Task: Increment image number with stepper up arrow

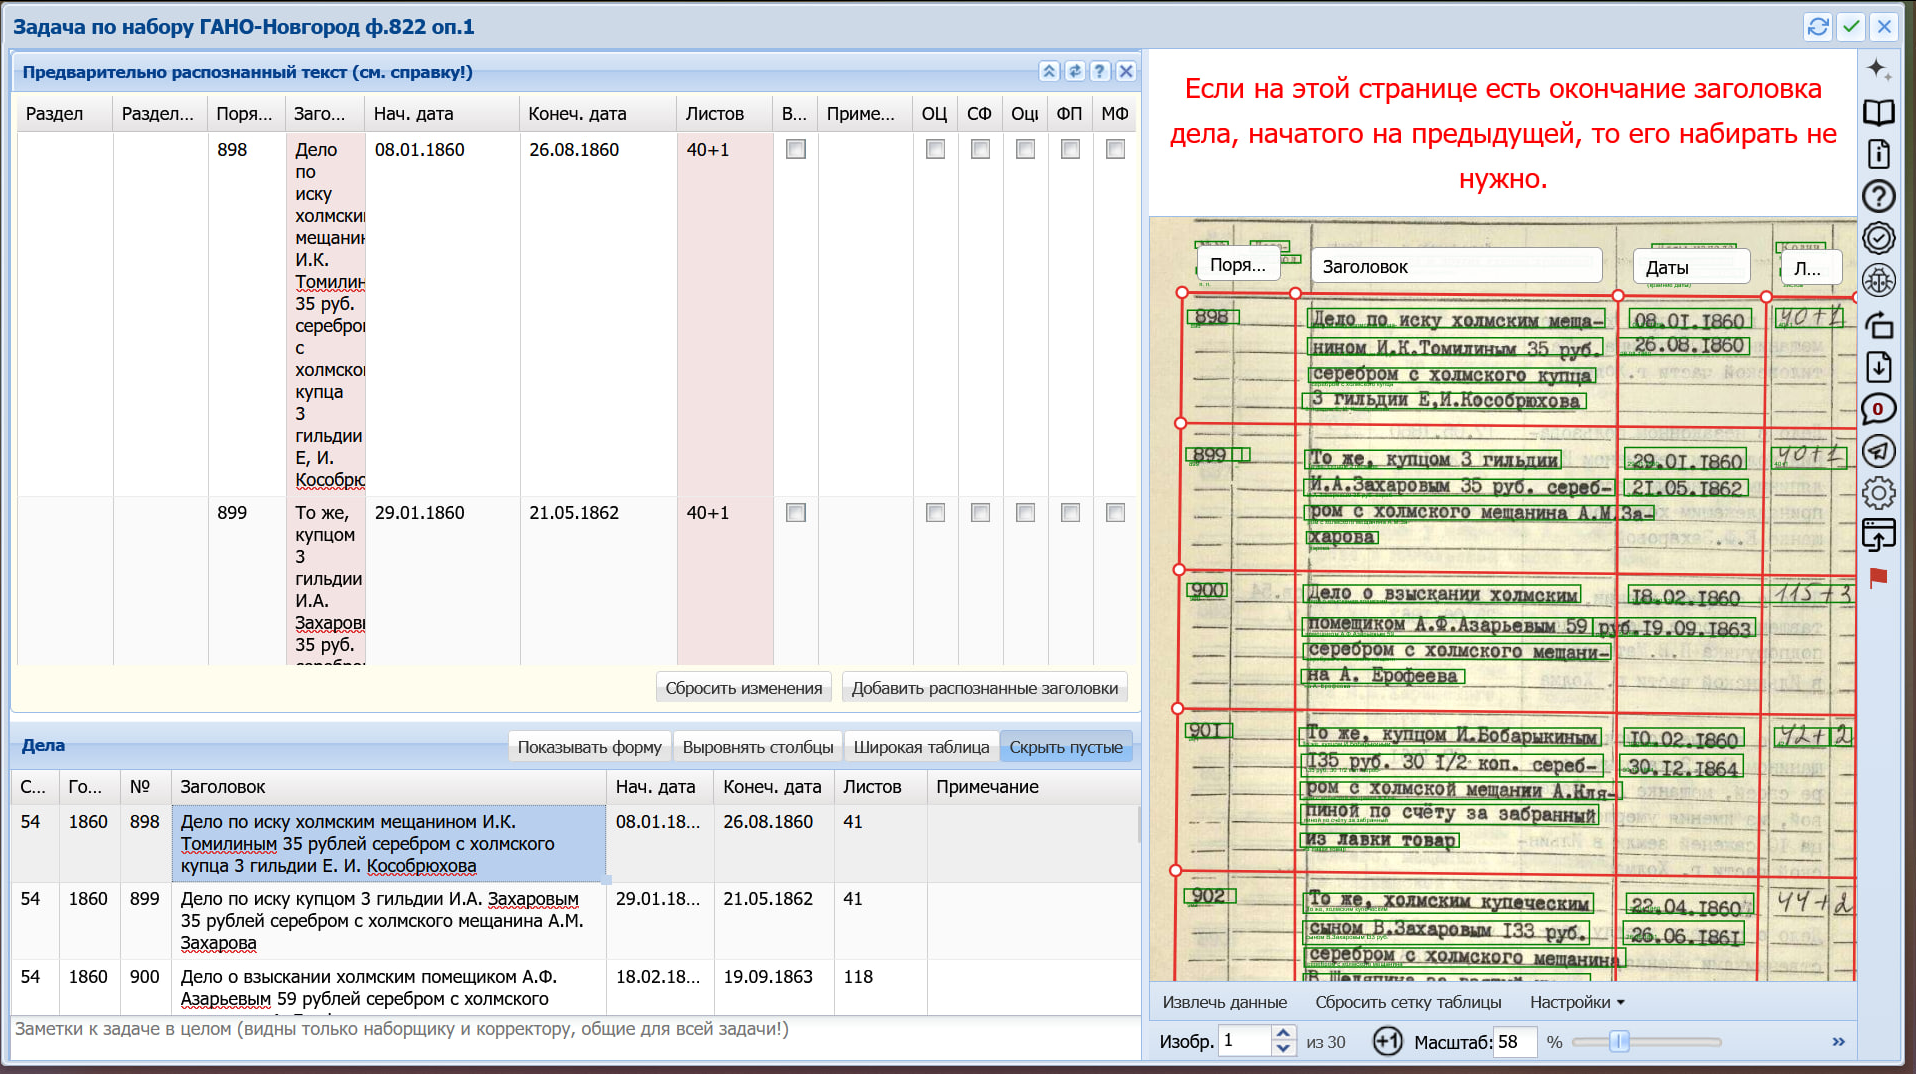Action: coord(1283,1034)
